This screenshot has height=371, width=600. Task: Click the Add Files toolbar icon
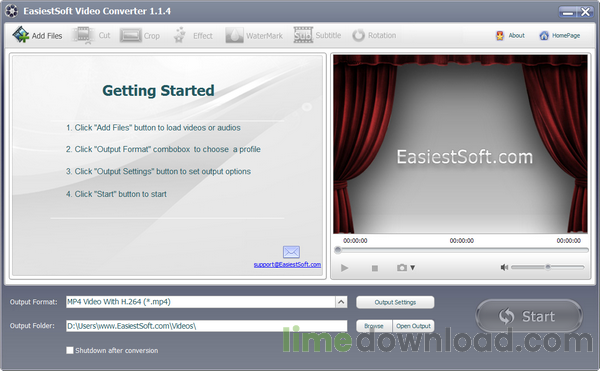pyautogui.click(x=21, y=35)
